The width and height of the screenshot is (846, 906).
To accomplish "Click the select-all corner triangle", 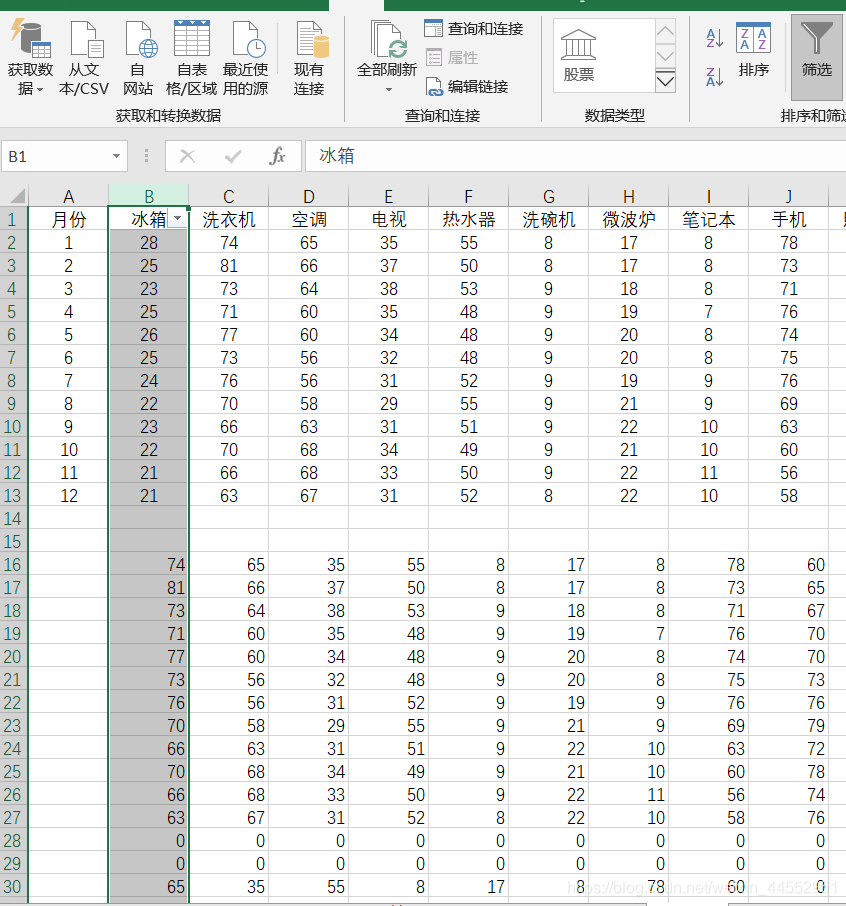I will pyautogui.click(x=17, y=196).
